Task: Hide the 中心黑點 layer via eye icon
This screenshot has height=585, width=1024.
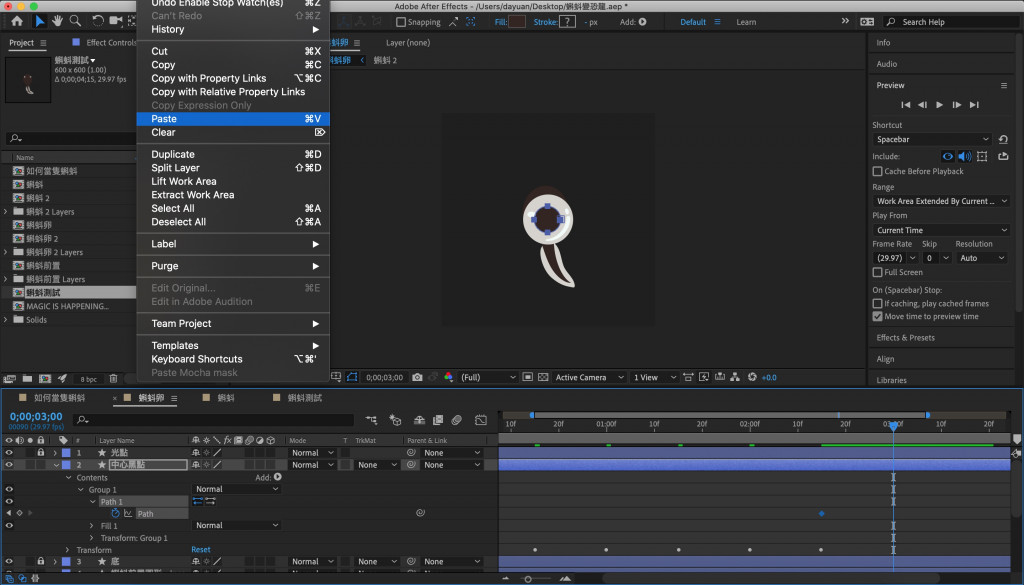Action: [9, 465]
